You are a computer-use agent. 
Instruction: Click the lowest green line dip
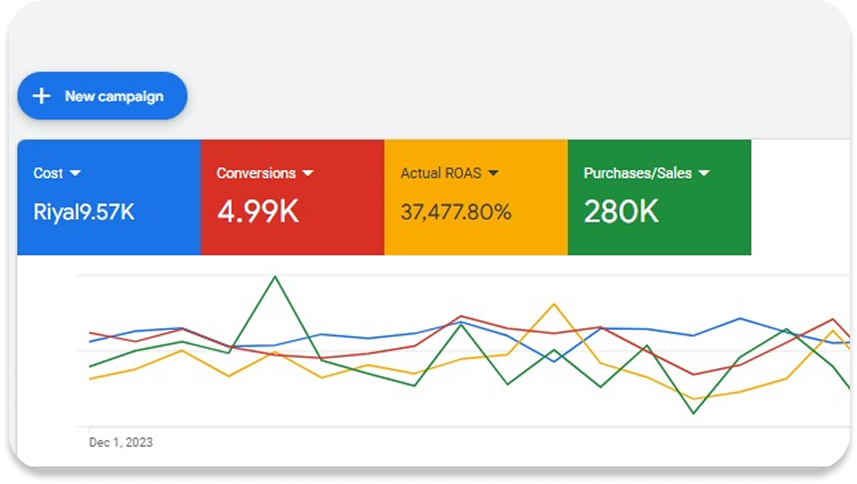click(x=693, y=412)
